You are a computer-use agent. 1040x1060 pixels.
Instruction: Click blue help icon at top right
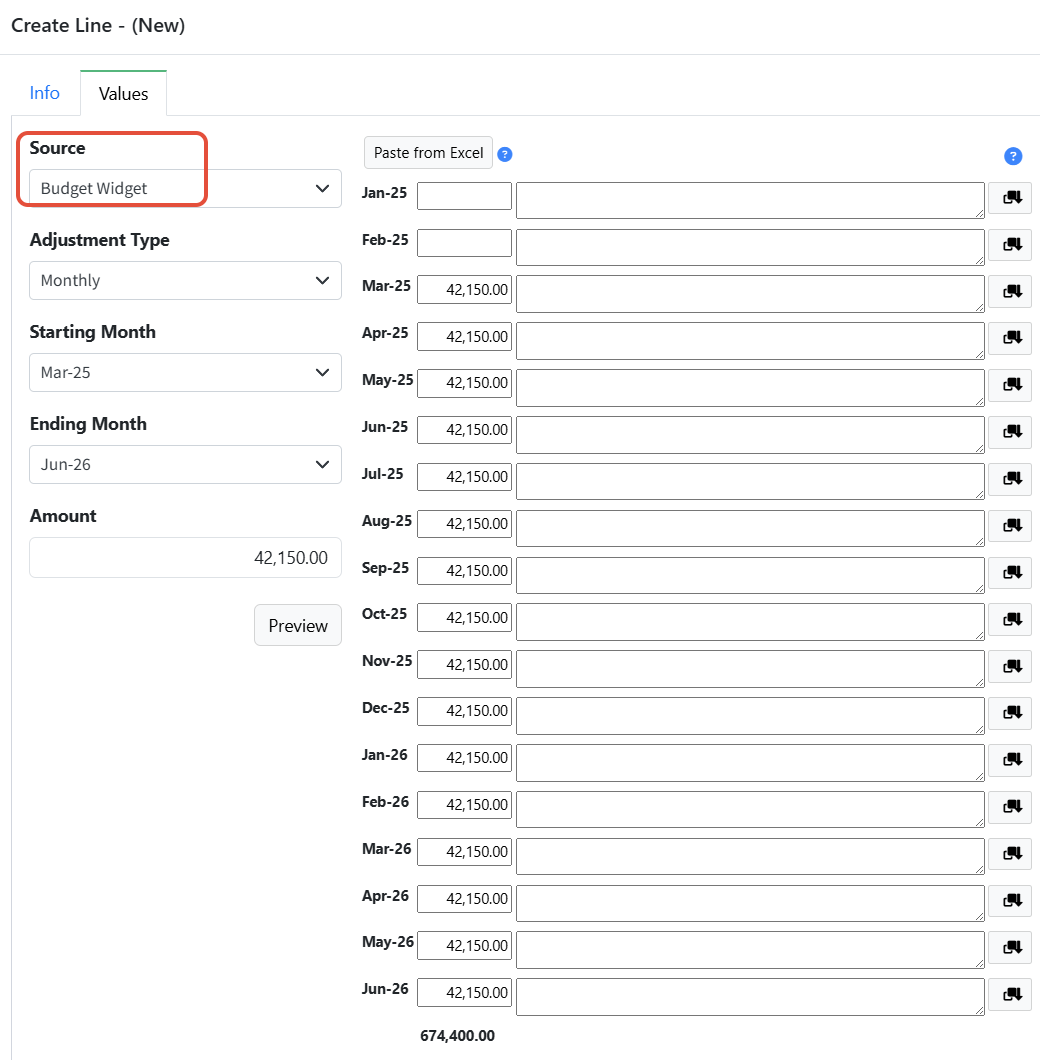[x=1012, y=156]
